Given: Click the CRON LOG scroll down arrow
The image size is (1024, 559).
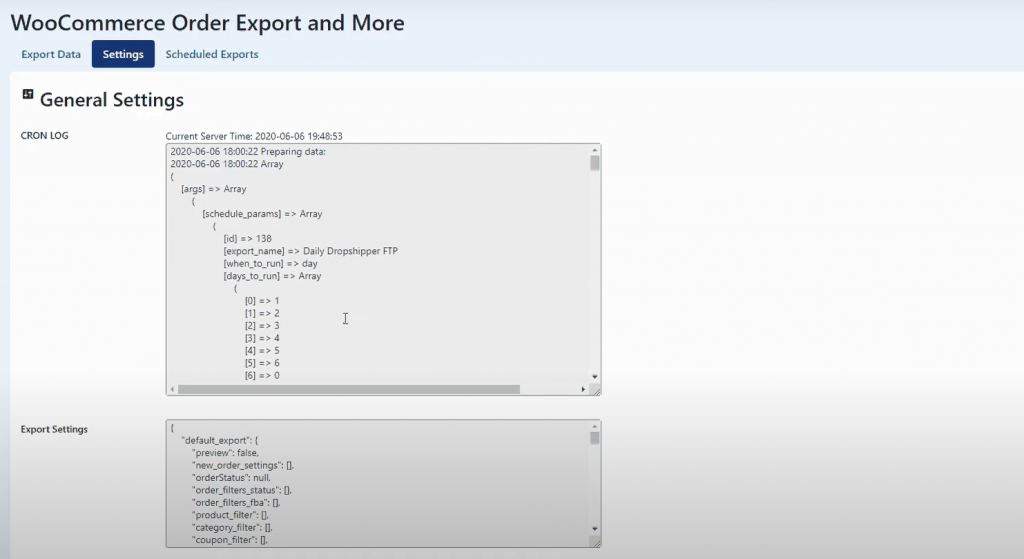Looking at the screenshot, I should pyautogui.click(x=594, y=377).
